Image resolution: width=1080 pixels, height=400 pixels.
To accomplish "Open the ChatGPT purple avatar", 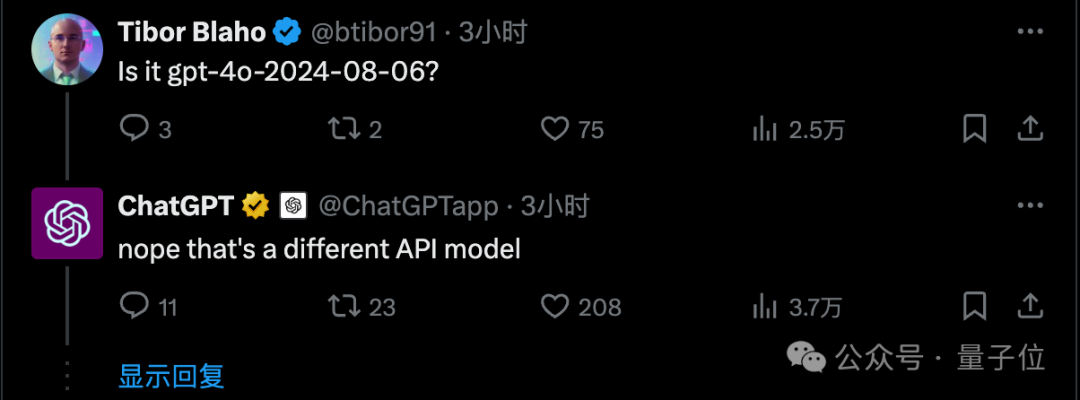I will 68,223.
